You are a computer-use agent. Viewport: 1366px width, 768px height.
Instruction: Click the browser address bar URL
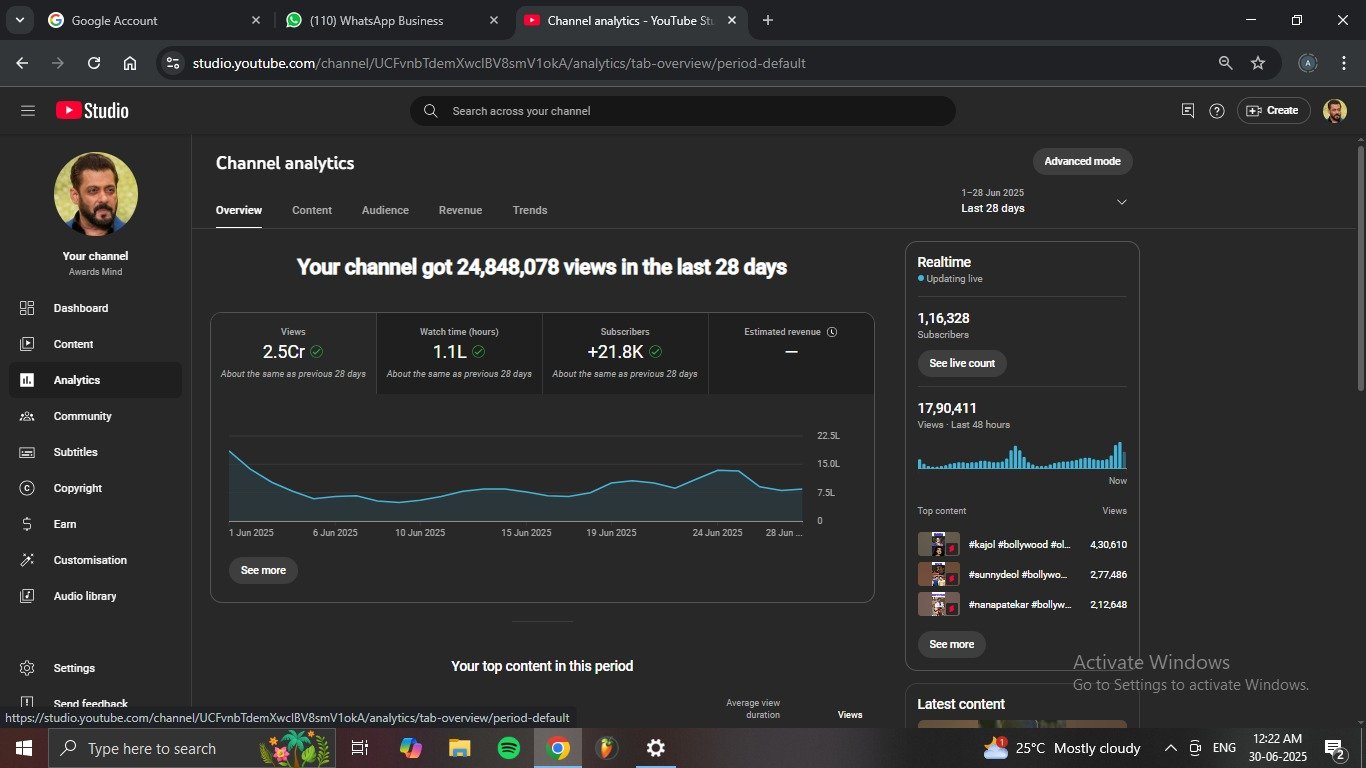click(x=499, y=63)
